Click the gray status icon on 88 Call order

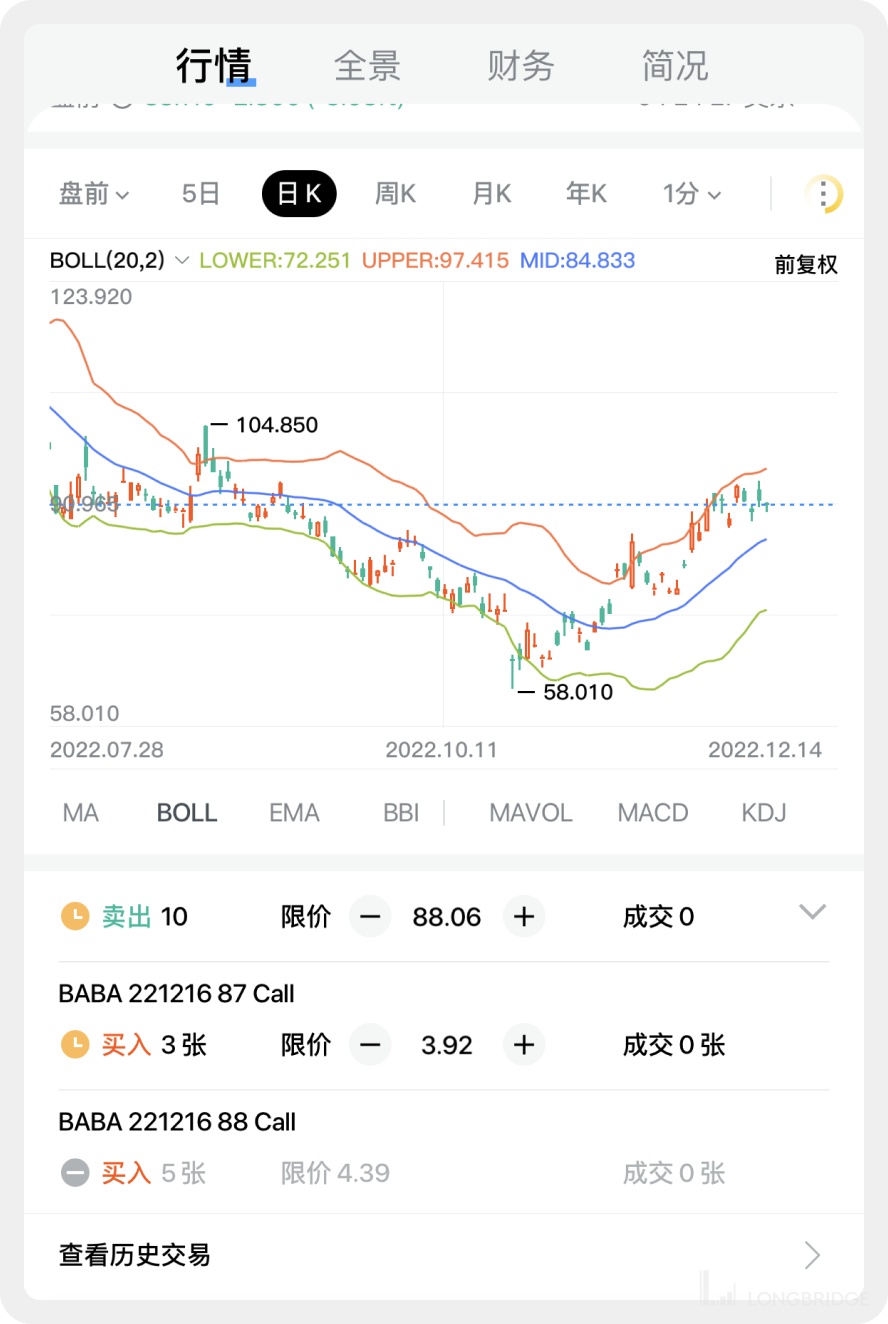coord(75,1173)
